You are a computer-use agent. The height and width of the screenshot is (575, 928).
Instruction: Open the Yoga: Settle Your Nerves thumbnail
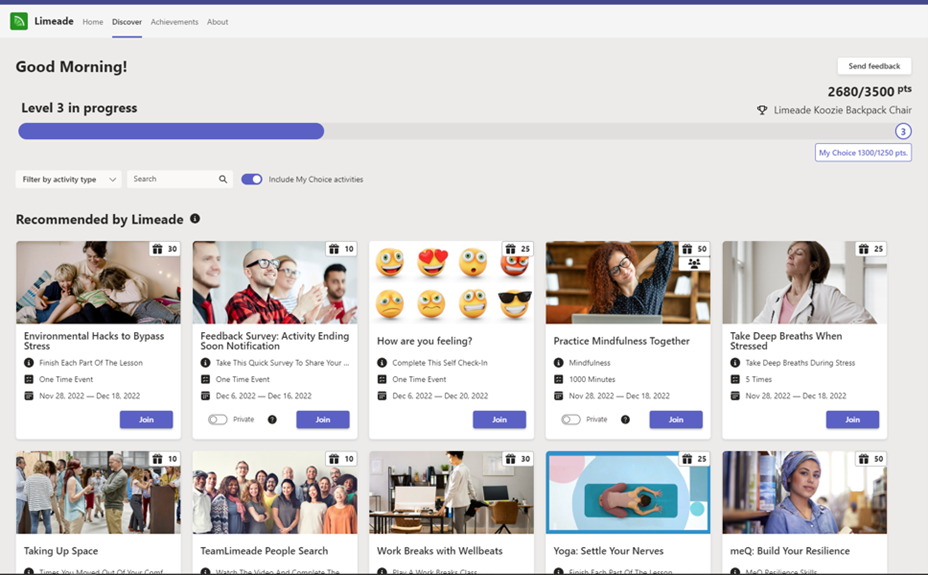[x=628, y=492]
